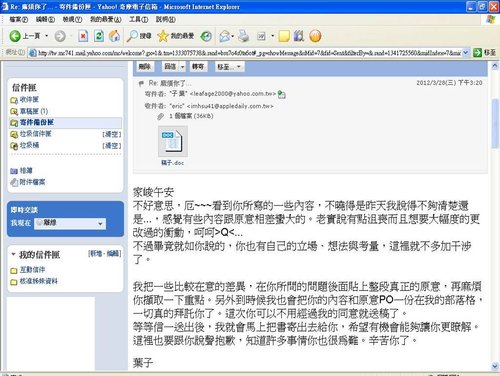Click the 回信 reply button
The image size is (500, 376).
[170, 67]
